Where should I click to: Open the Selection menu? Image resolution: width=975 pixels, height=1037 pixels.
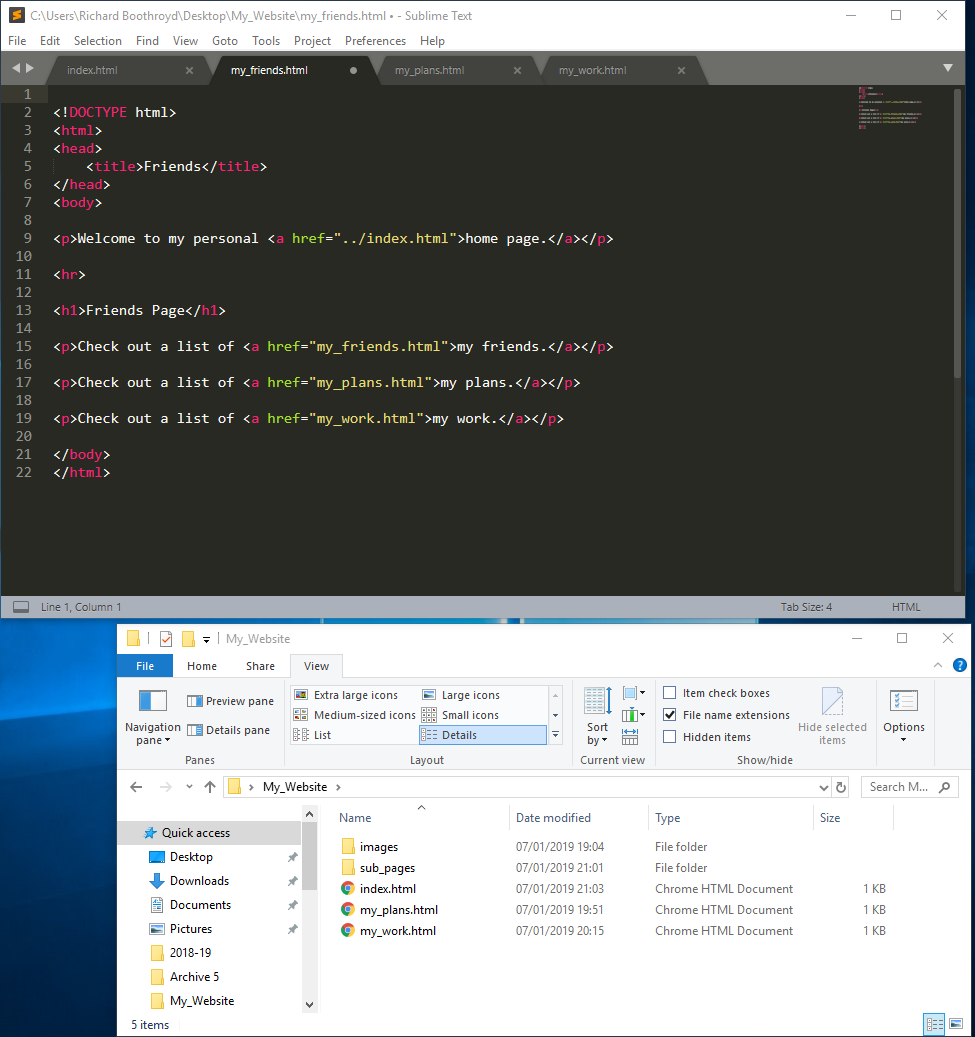(x=98, y=41)
